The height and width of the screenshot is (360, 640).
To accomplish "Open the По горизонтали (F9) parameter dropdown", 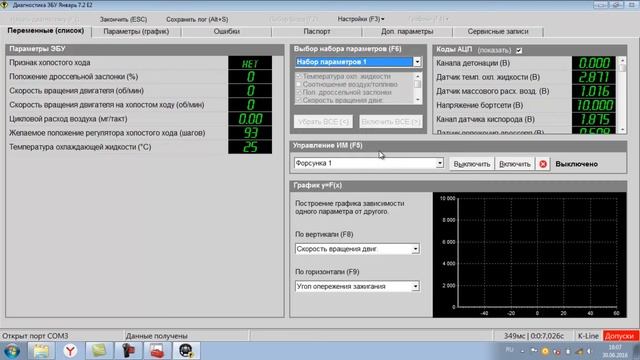I will pyautogui.click(x=415, y=287).
